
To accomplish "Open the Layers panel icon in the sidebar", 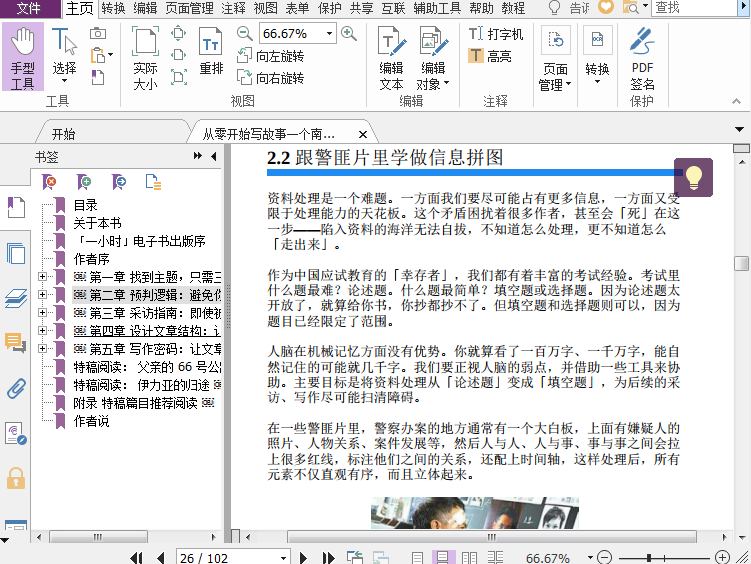I will click(16, 299).
